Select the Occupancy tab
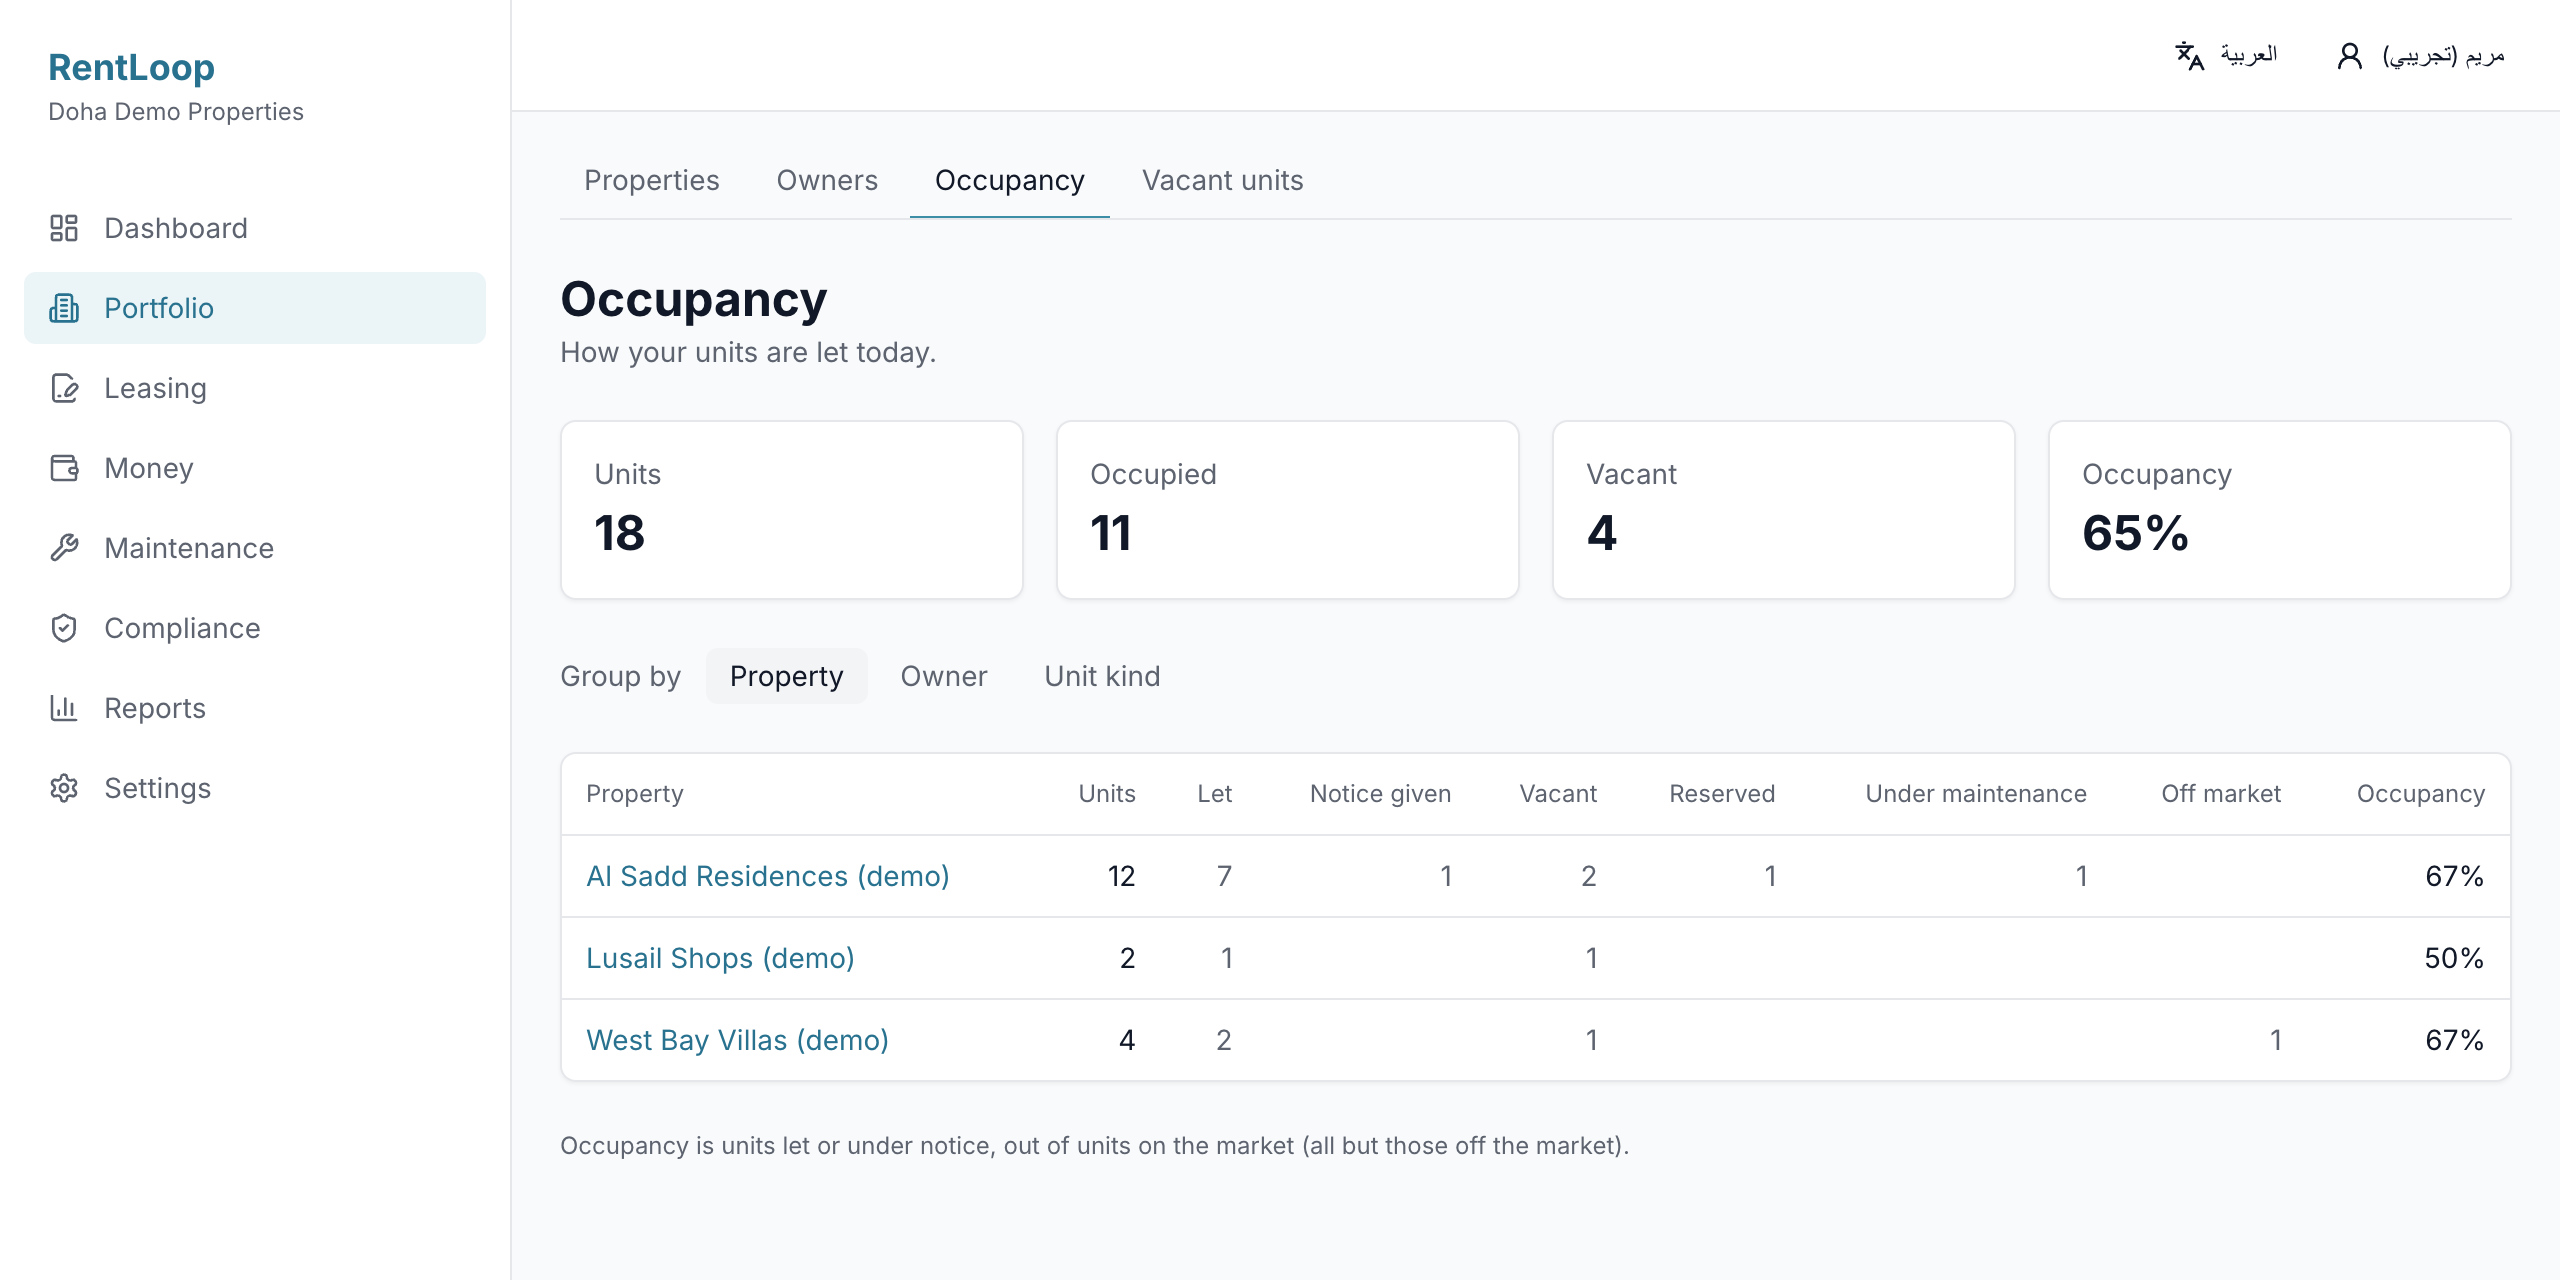The width and height of the screenshot is (2560, 1280). point(1009,180)
